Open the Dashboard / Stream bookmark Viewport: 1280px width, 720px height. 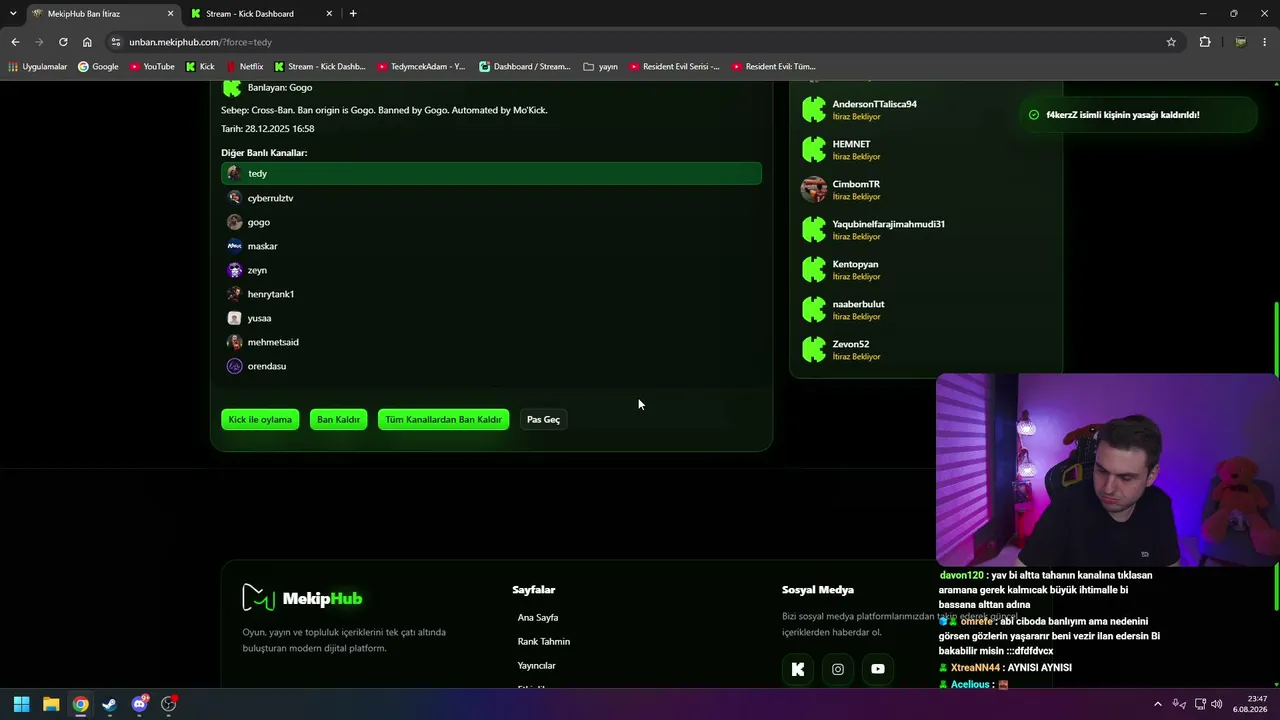tap(525, 67)
